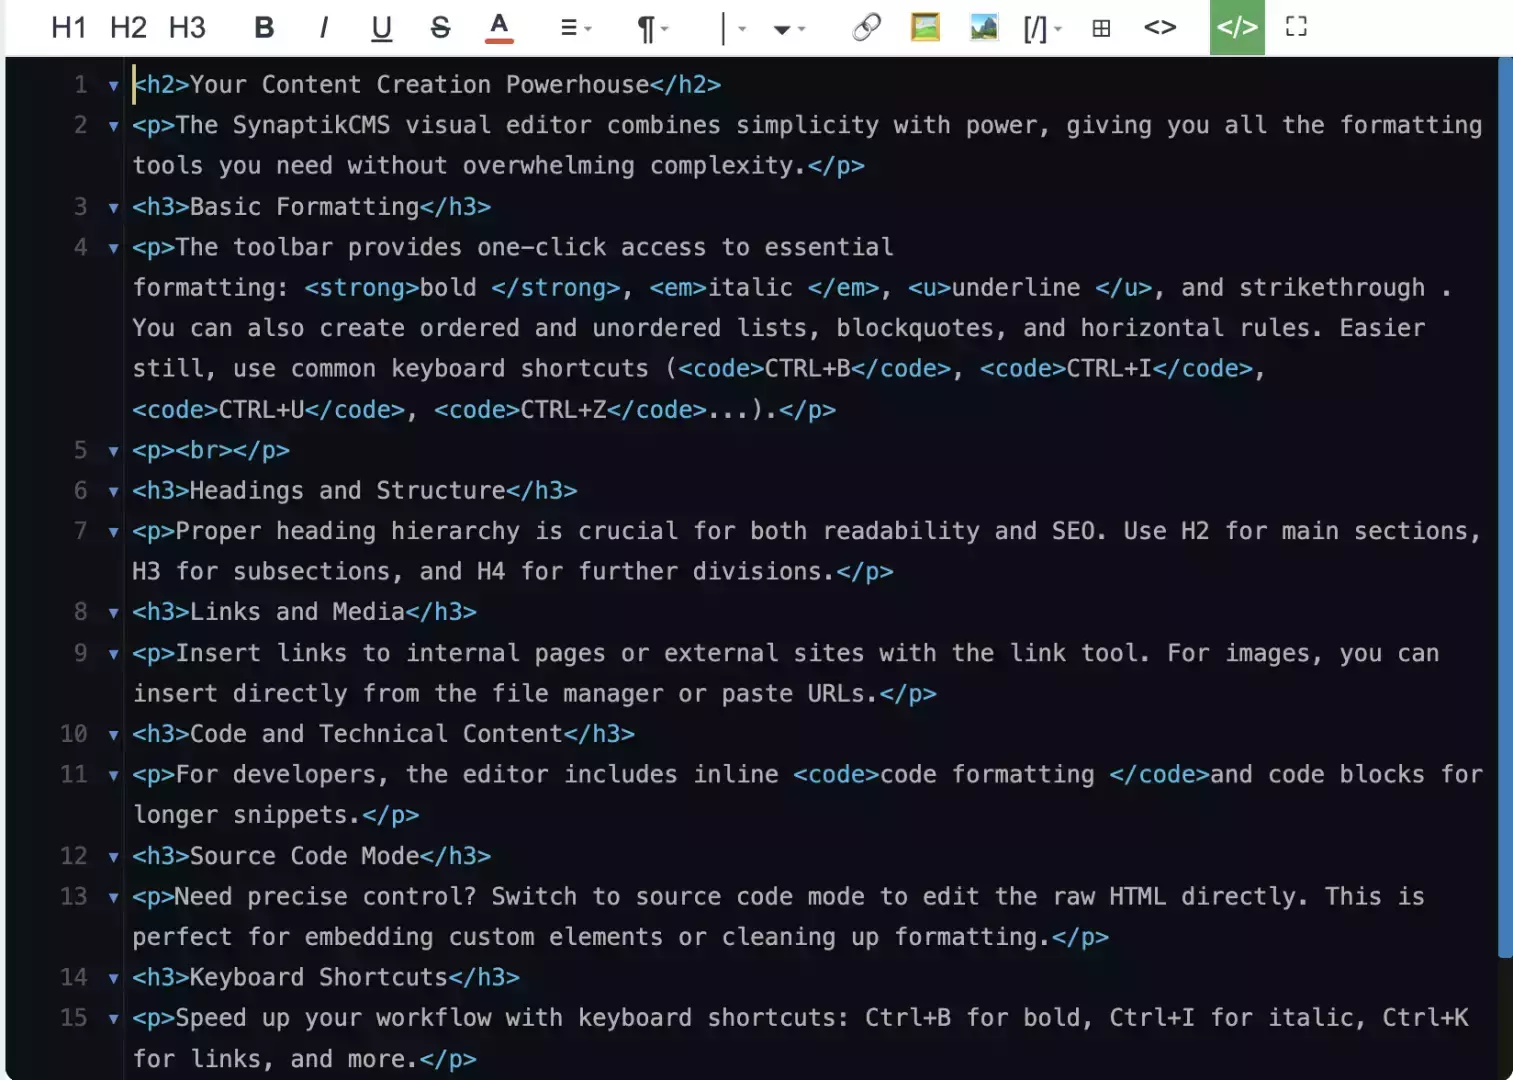The image size is (1513, 1080).
Task: Toggle strikethrough formatting
Action: click(440, 27)
